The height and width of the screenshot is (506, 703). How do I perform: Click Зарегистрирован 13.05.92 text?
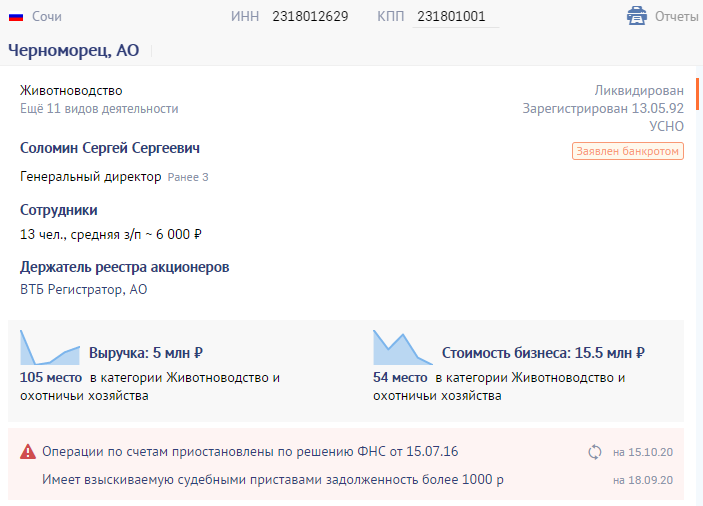pos(603,108)
